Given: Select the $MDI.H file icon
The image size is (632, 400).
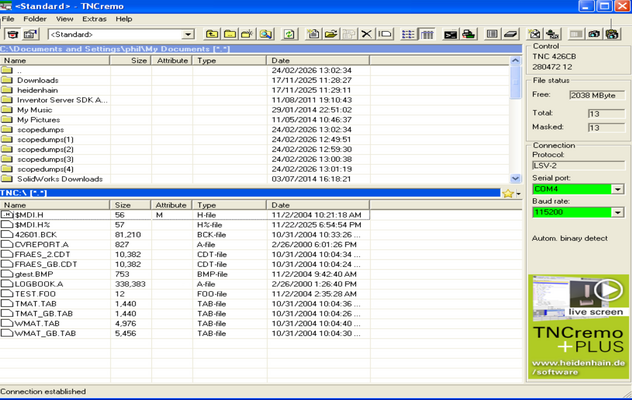Looking at the screenshot, I should pos(7,215).
